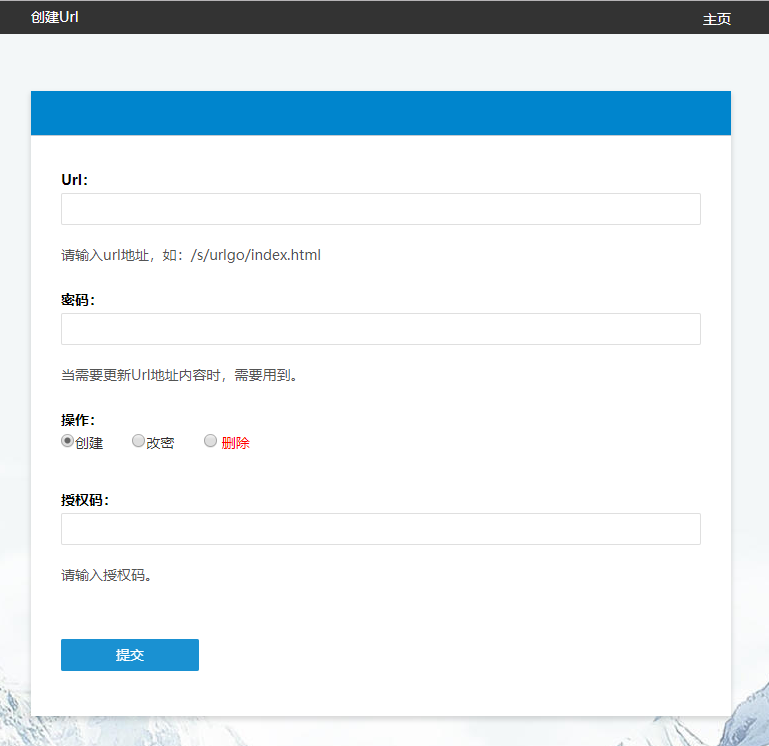
Task: Click the hint 请输入授权码。
Action: pos(106,575)
